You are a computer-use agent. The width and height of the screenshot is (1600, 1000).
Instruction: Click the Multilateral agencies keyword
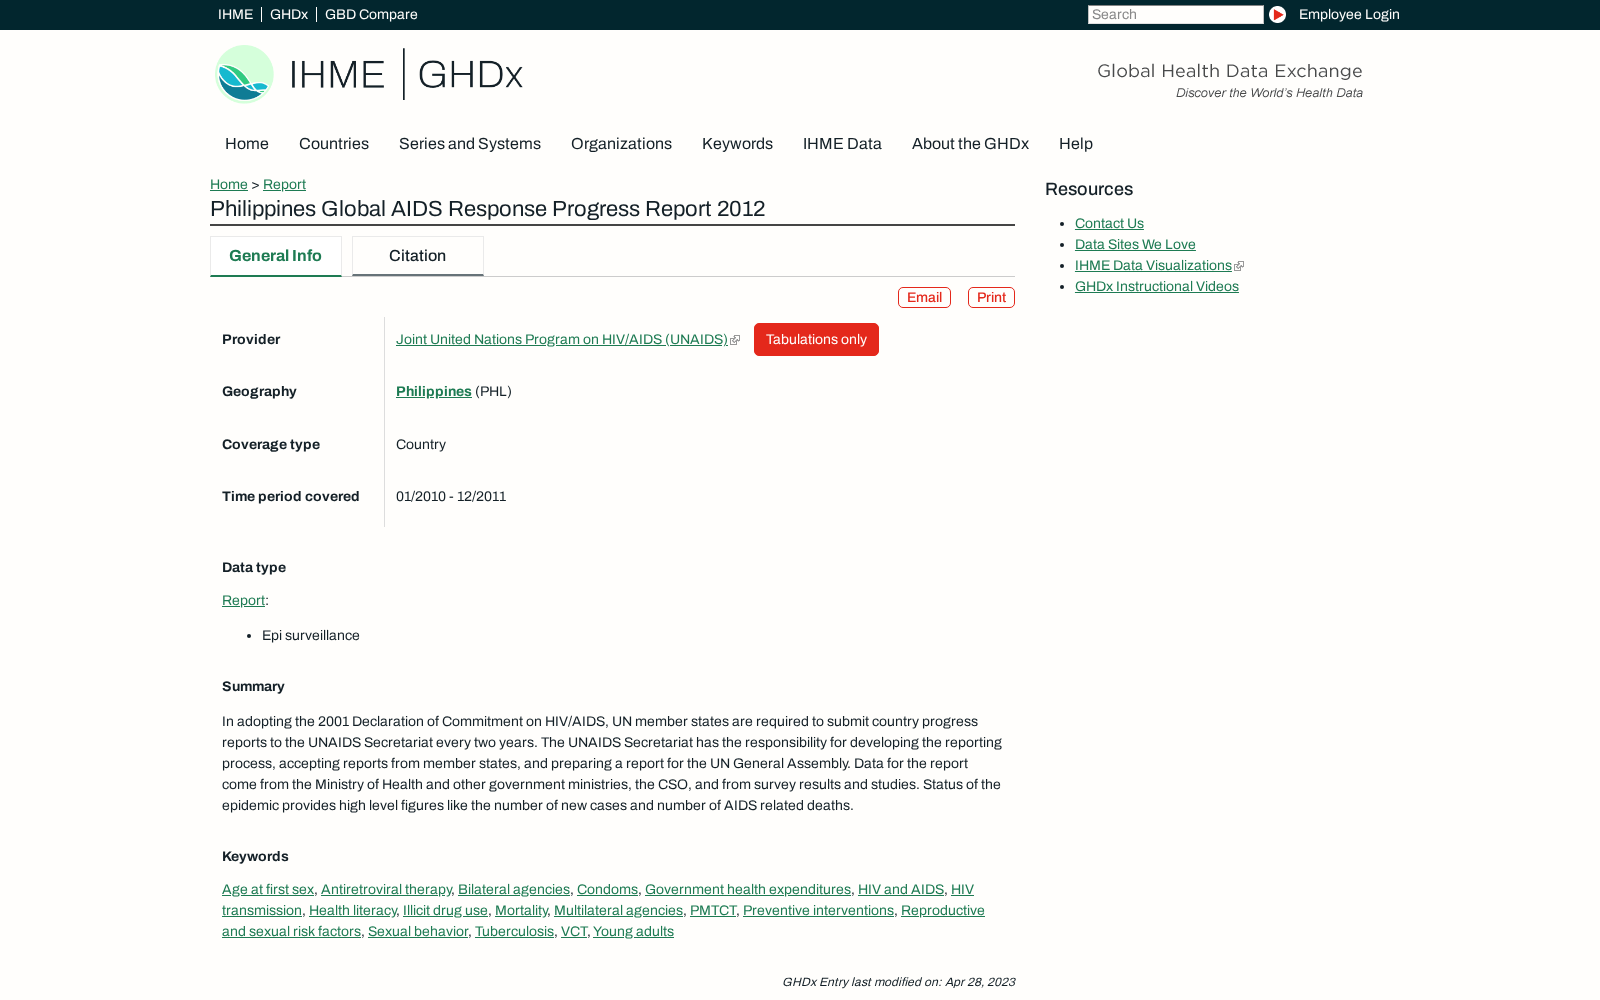coord(618,911)
